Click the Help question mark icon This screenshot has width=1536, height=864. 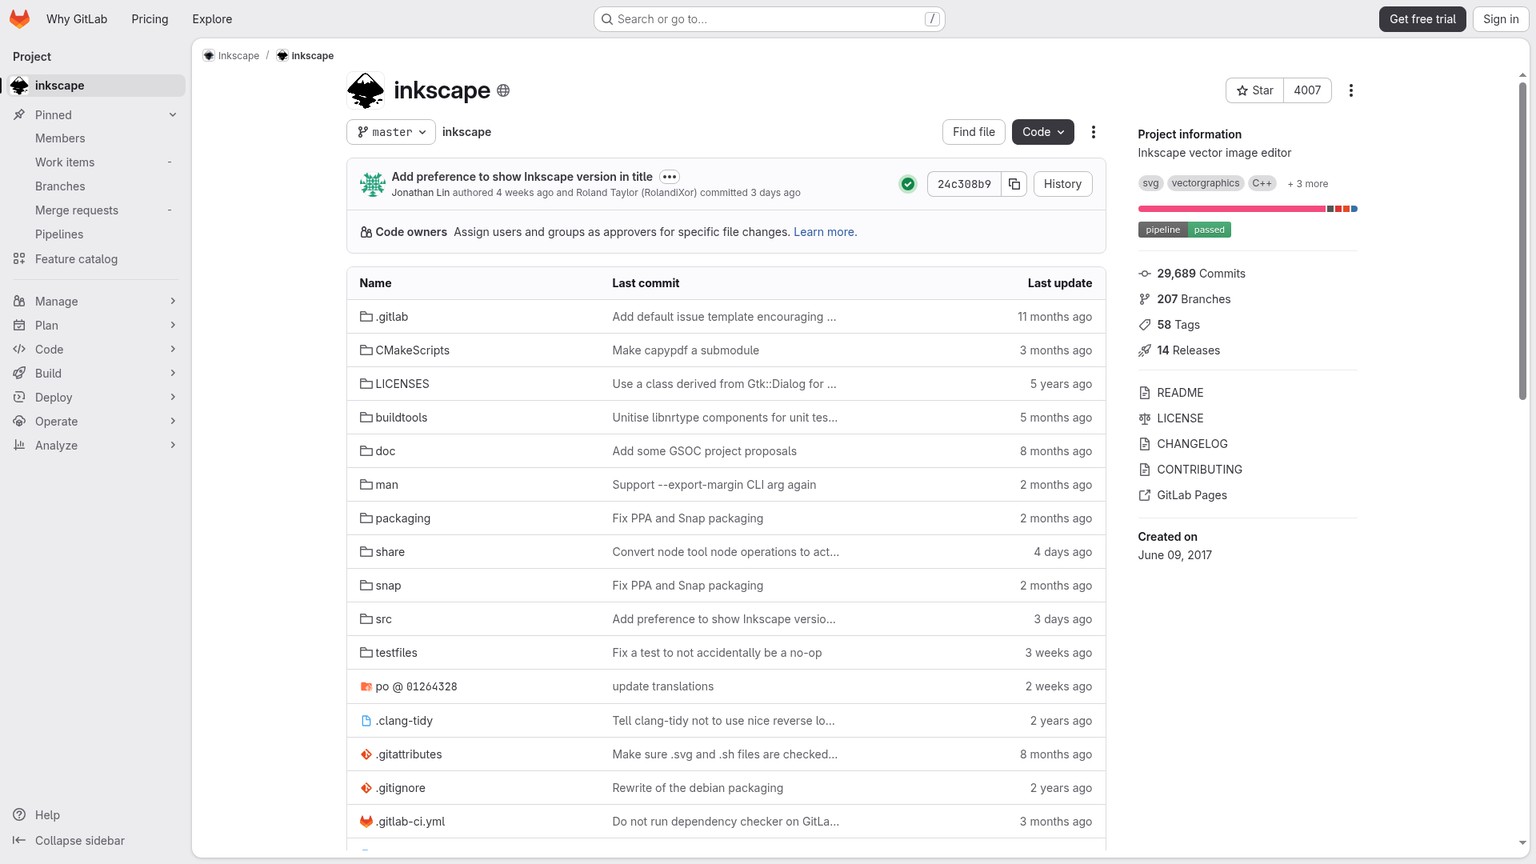click(19, 815)
